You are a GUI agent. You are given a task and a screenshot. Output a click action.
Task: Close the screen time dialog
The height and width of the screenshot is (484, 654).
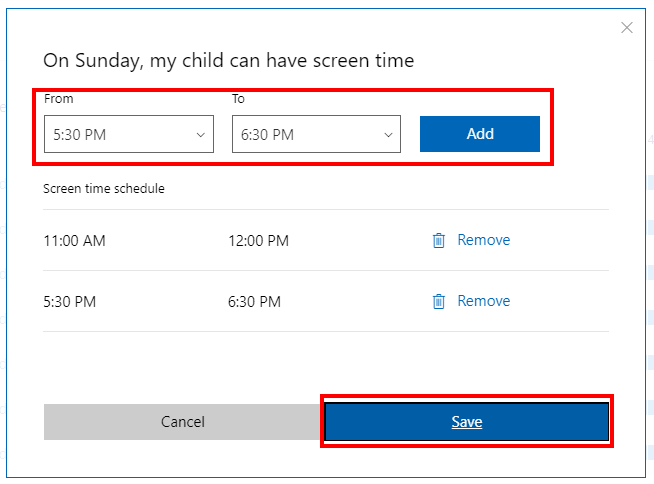[626, 28]
